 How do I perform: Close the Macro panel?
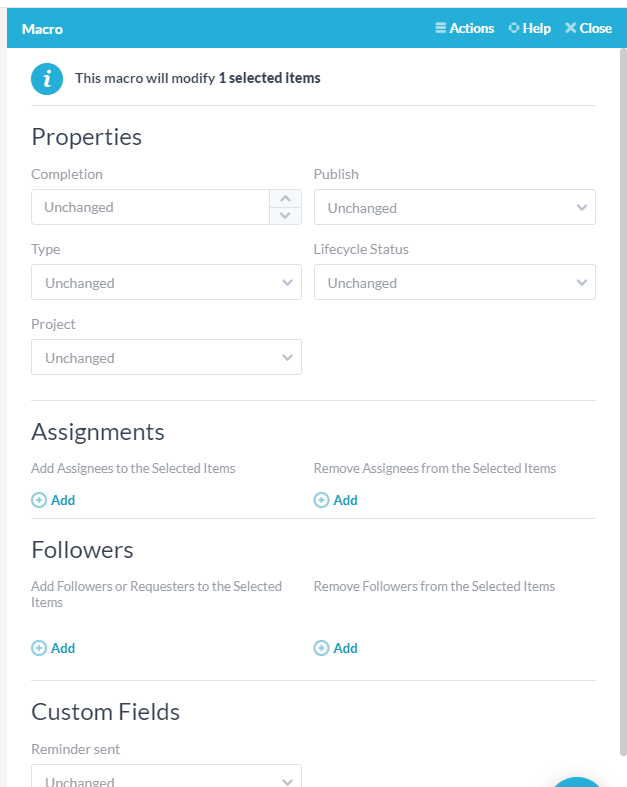click(588, 28)
